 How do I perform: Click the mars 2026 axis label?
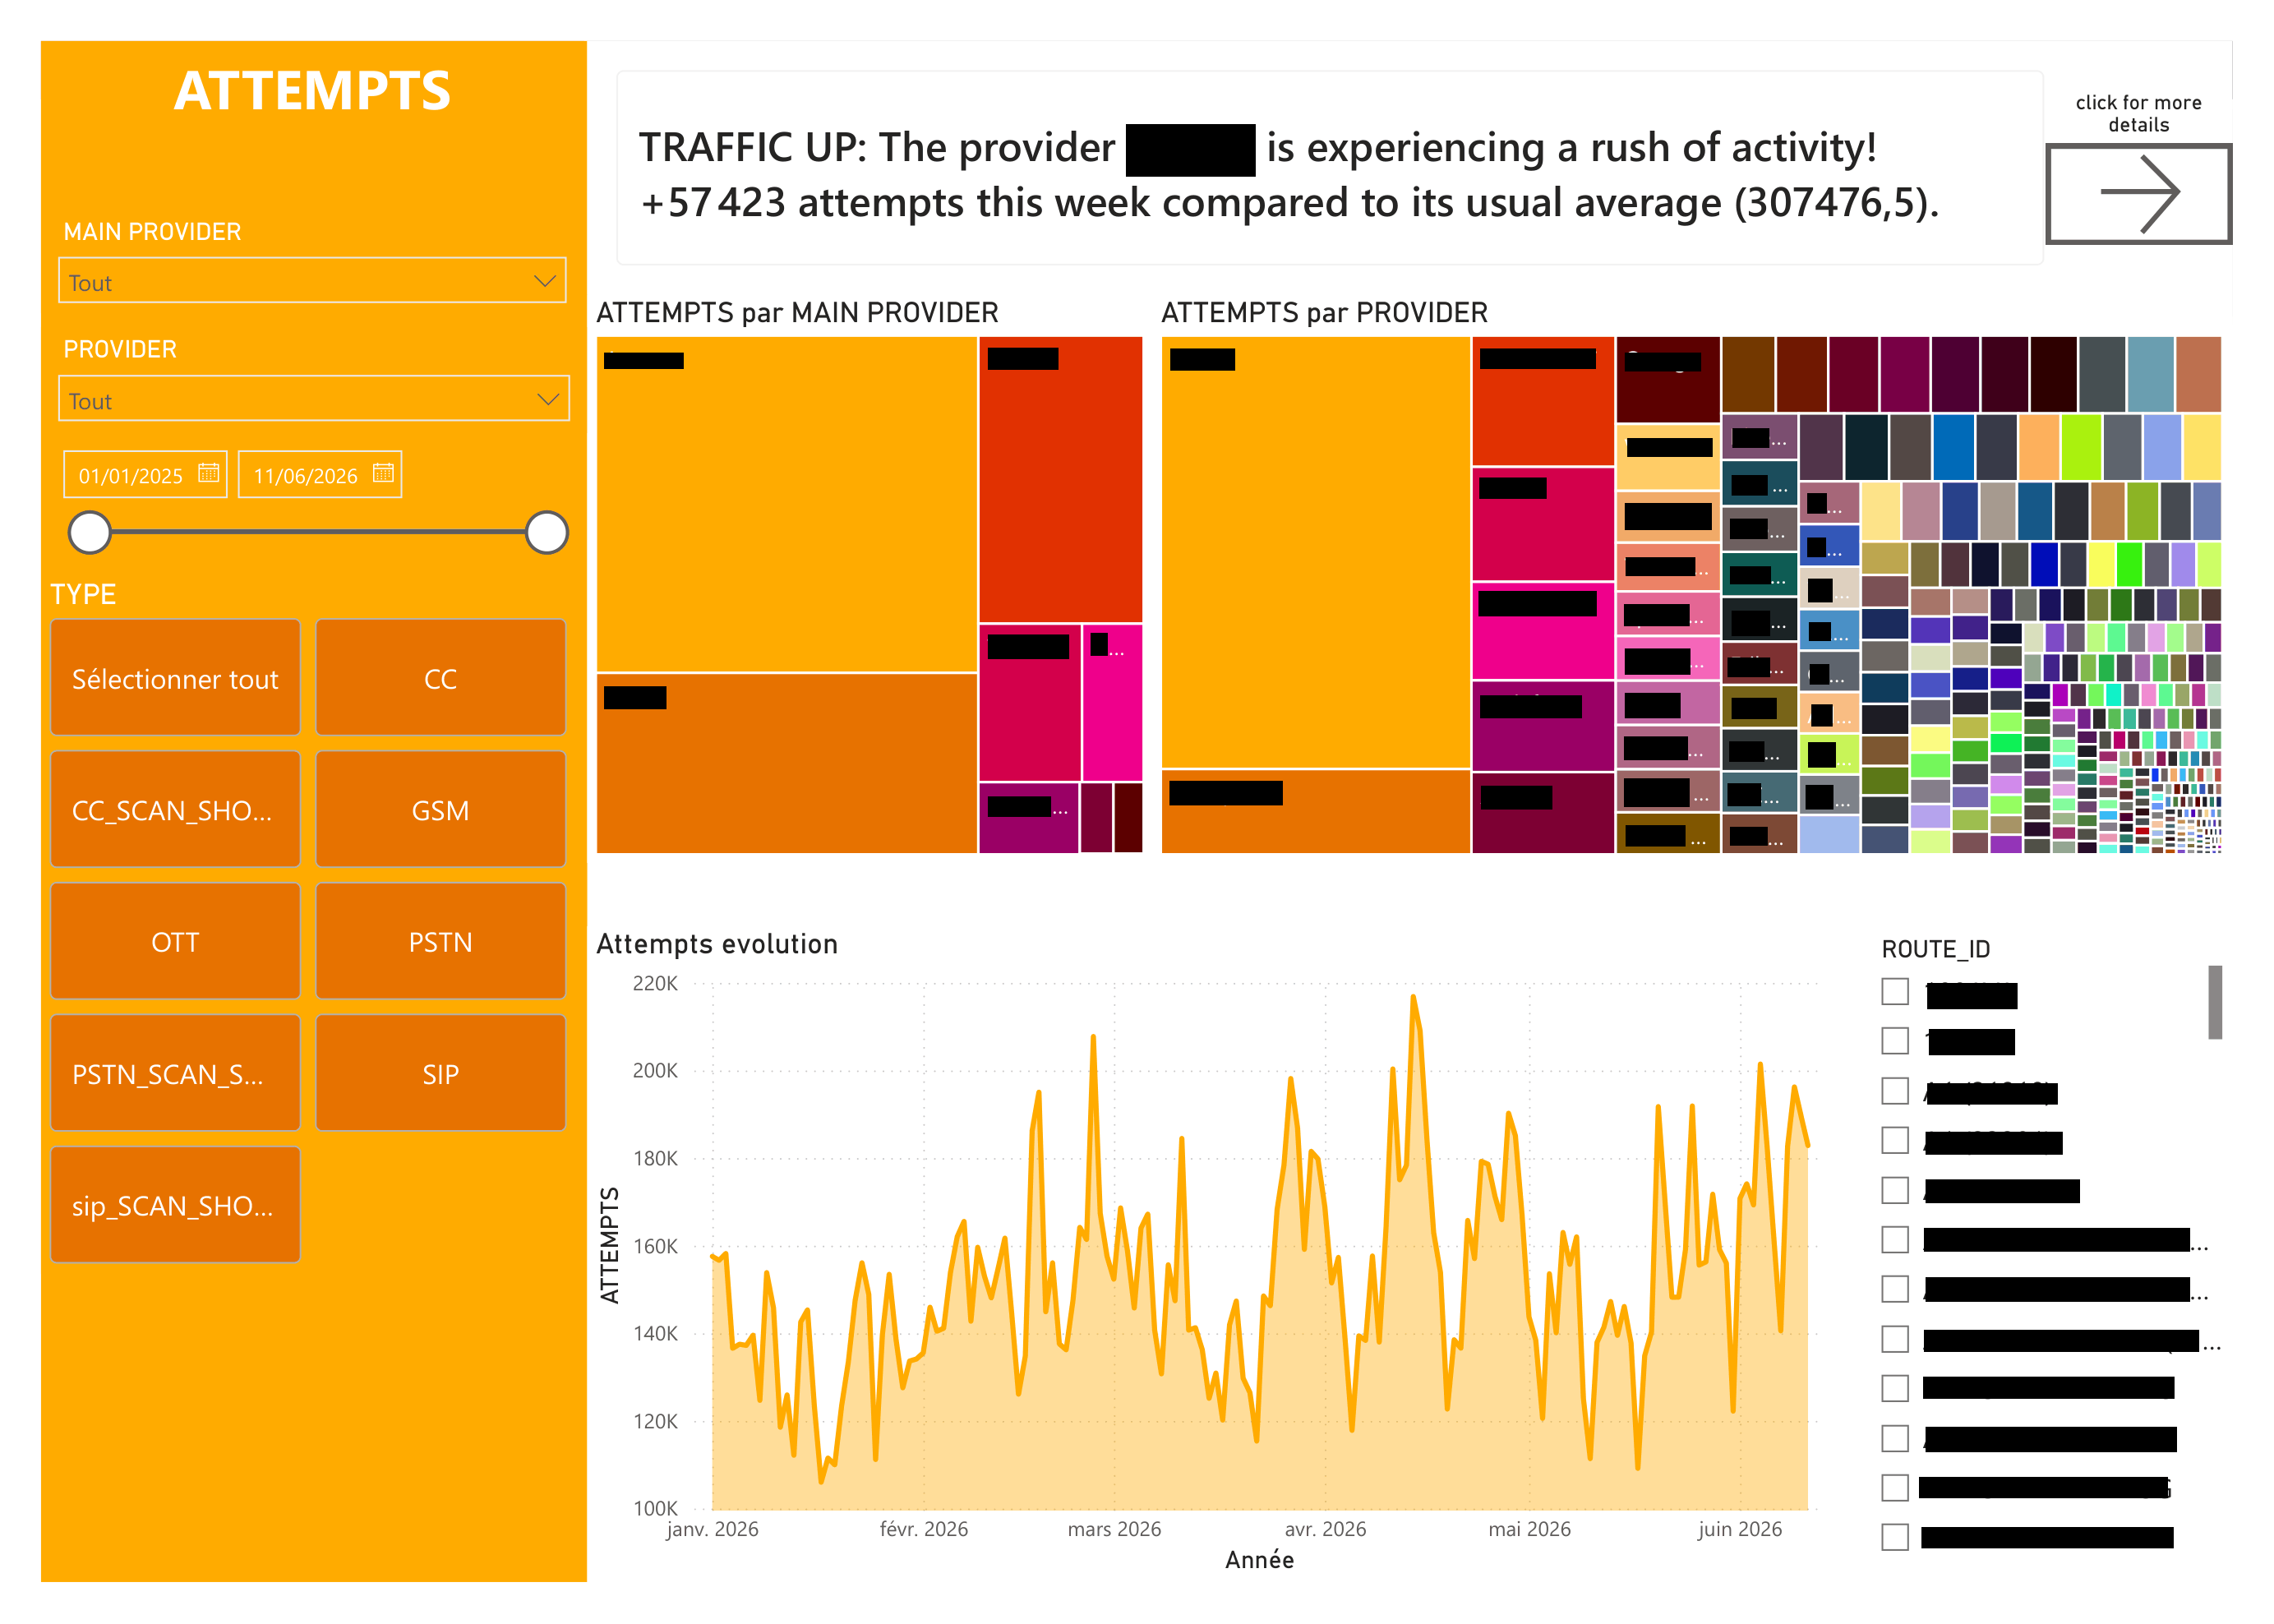tap(1114, 1530)
